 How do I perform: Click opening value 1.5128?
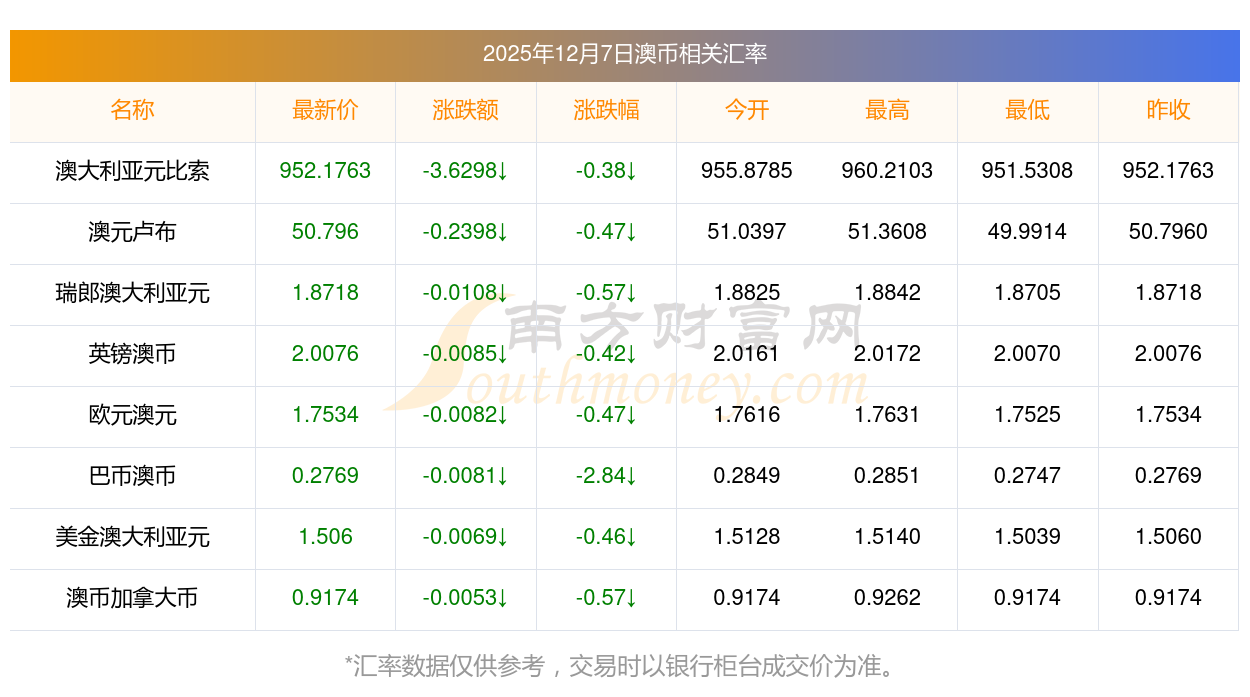[x=747, y=537]
